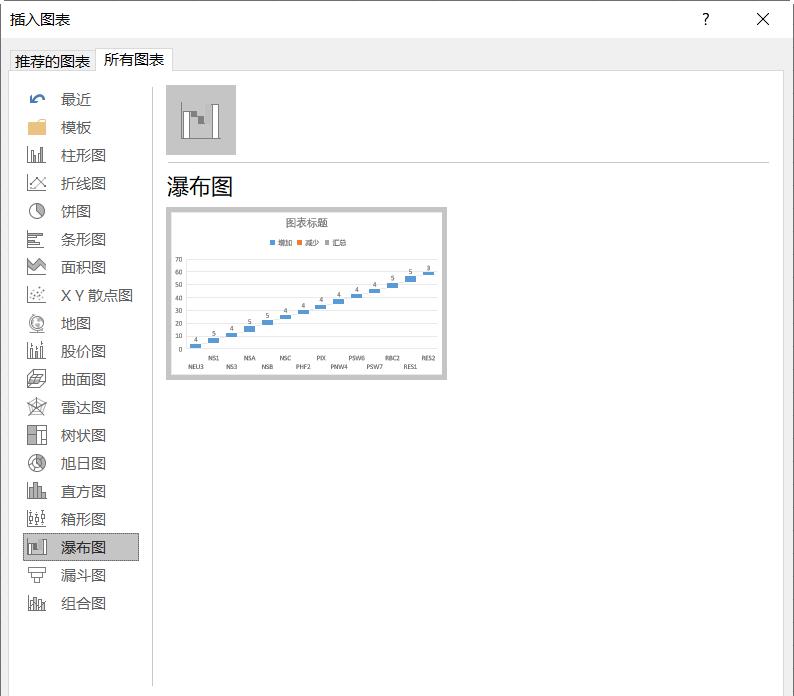Click the 股价图 label

click(x=84, y=351)
